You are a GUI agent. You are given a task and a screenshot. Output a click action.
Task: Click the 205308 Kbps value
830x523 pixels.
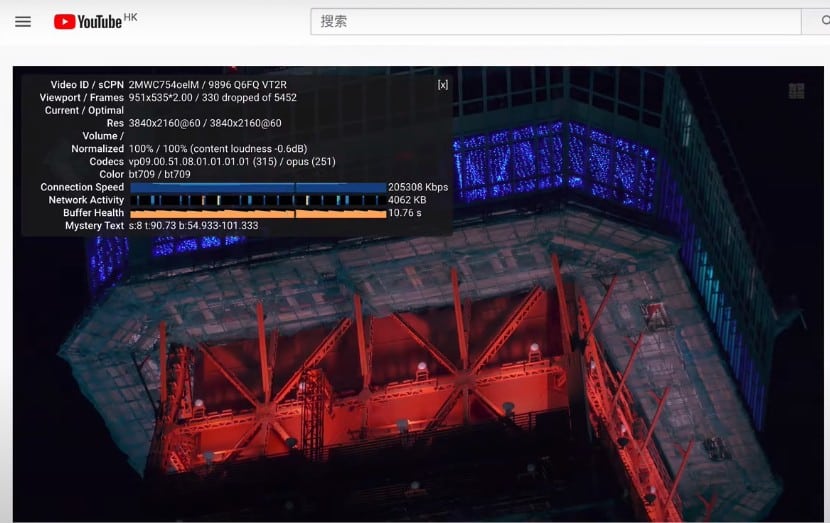pos(418,187)
